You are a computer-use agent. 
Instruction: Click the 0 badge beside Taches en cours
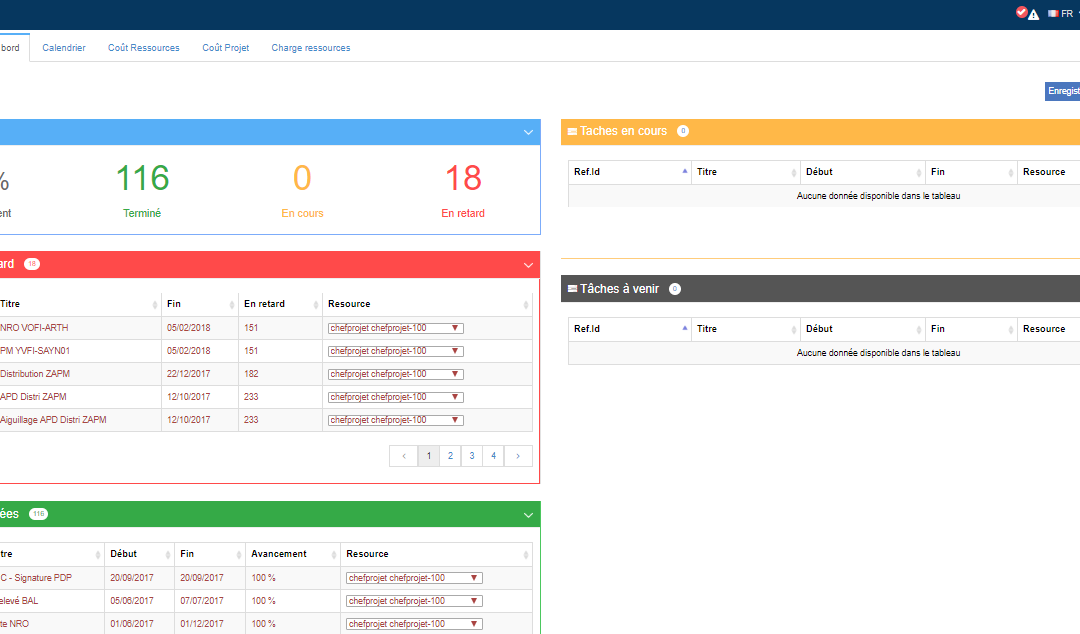pos(683,131)
